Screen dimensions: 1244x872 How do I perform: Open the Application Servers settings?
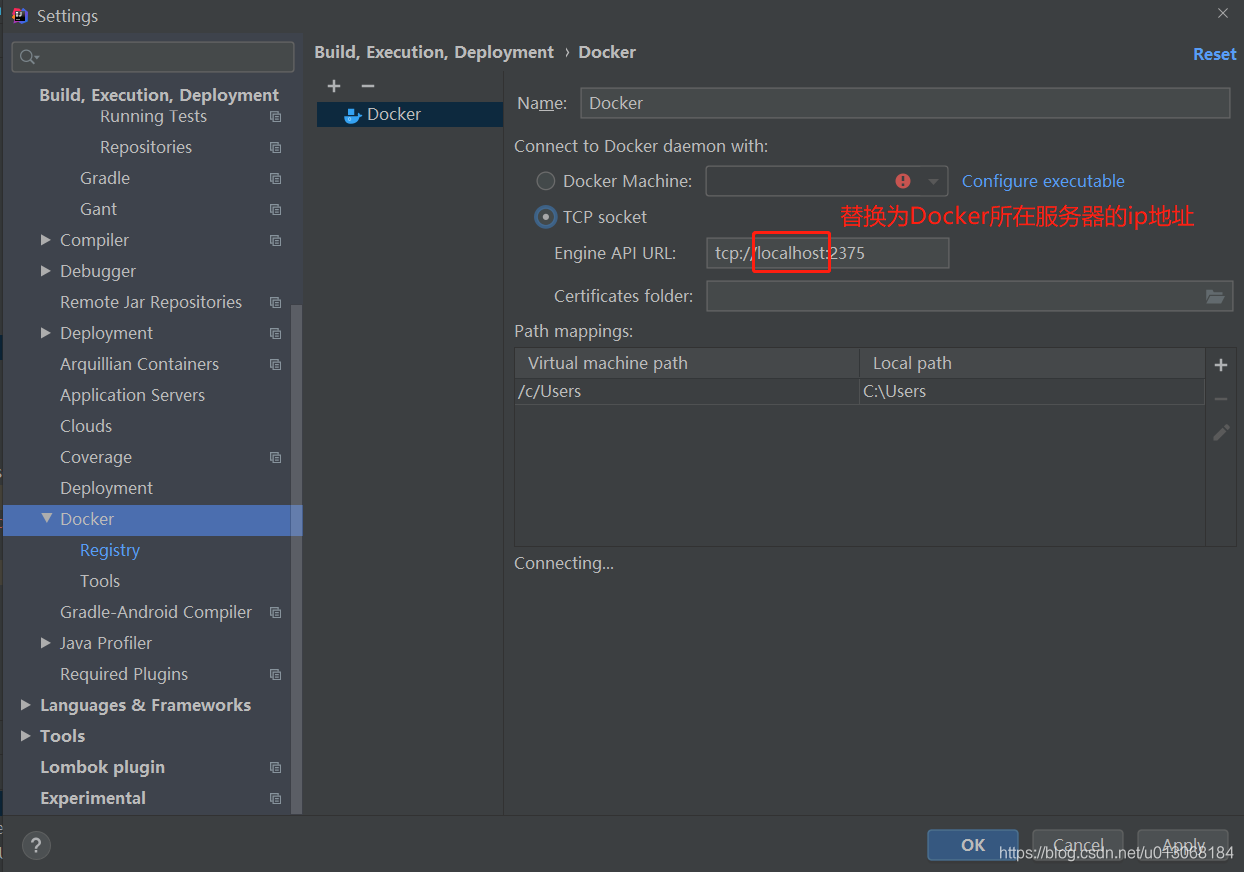[x=132, y=395]
